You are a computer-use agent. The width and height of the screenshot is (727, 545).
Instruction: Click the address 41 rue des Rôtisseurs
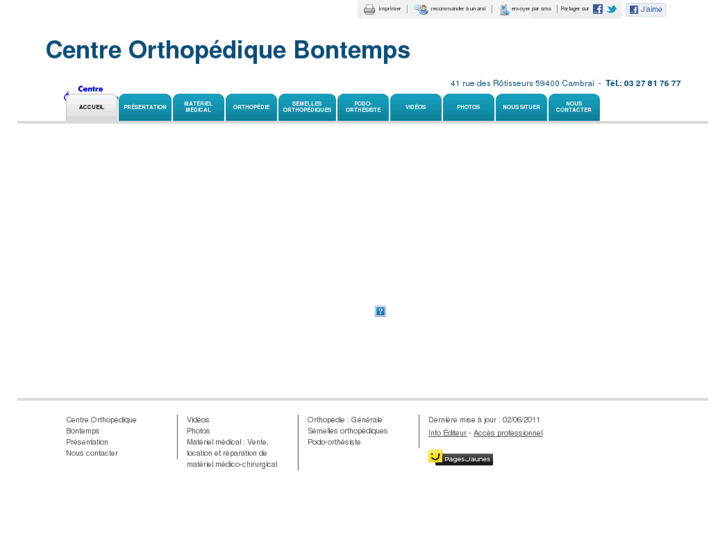click(x=492, y=83)
